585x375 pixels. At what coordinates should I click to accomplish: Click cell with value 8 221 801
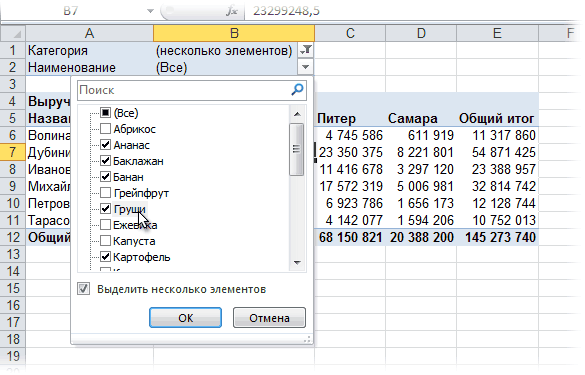pyautogui.click(x=421, y=152)
